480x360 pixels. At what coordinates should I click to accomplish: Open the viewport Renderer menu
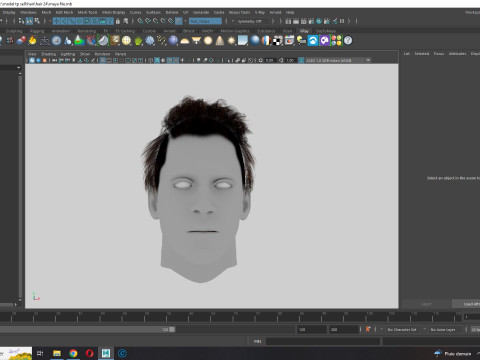(x=102, y=54)
